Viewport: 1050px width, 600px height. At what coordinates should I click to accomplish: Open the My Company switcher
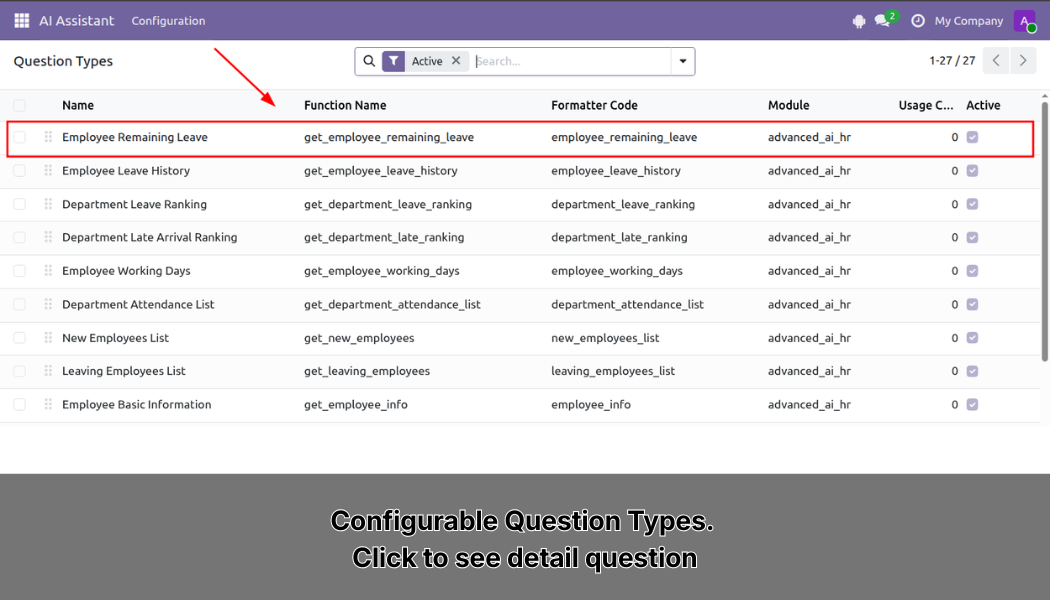(968, 21)
